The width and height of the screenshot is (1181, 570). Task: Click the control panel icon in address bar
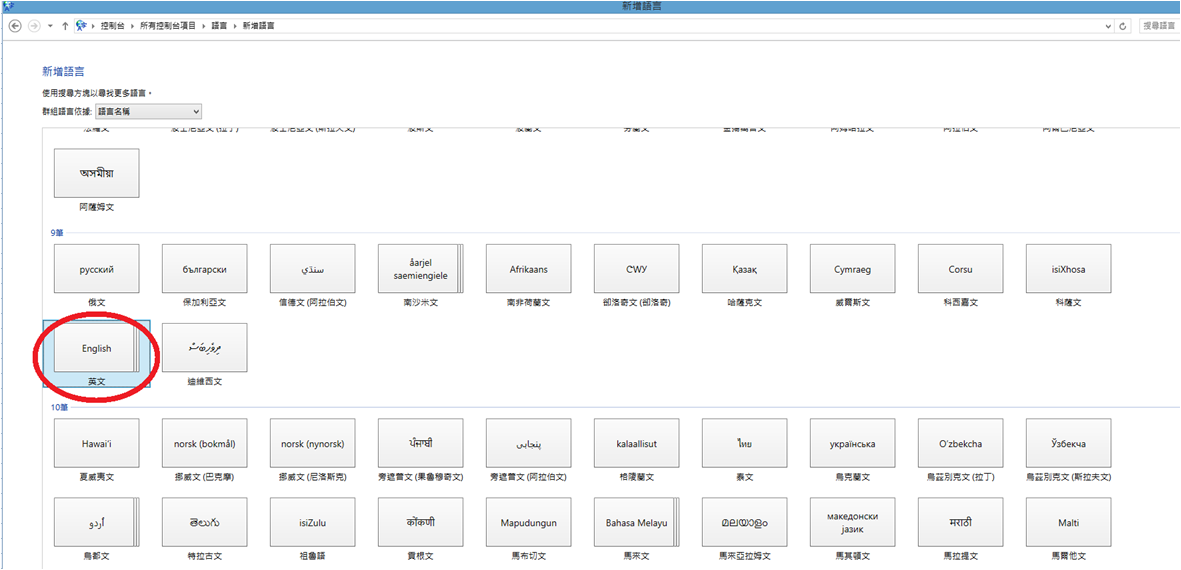pos(81,25)
